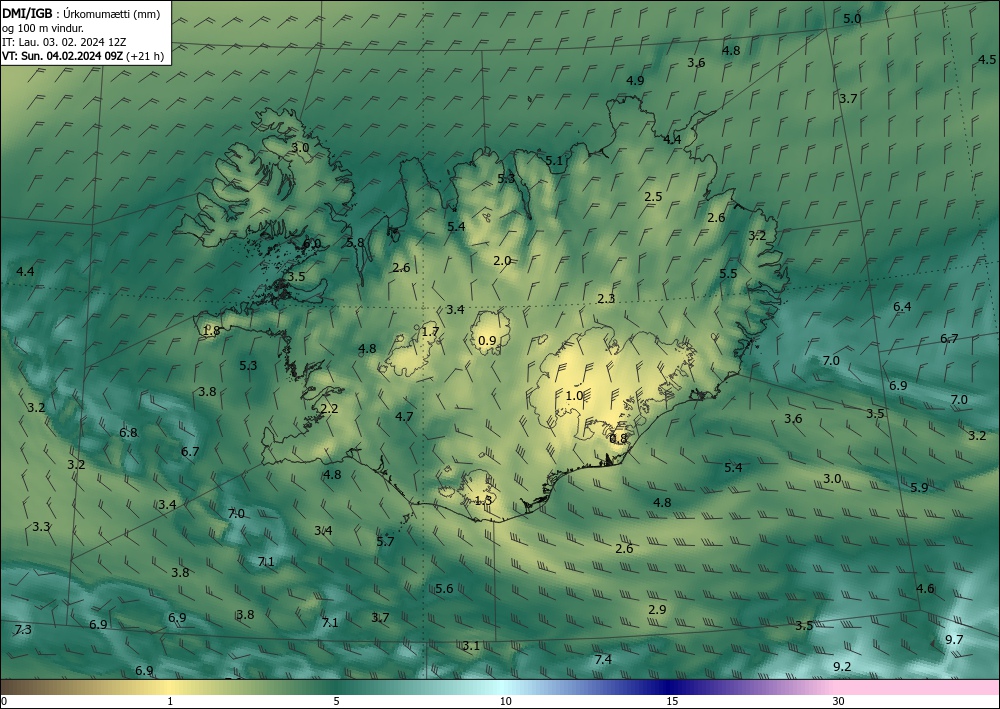Screen dimensions: 1000x709
Task: Click the 1.8 value on the western peninsula
Action: click(211, 330)
